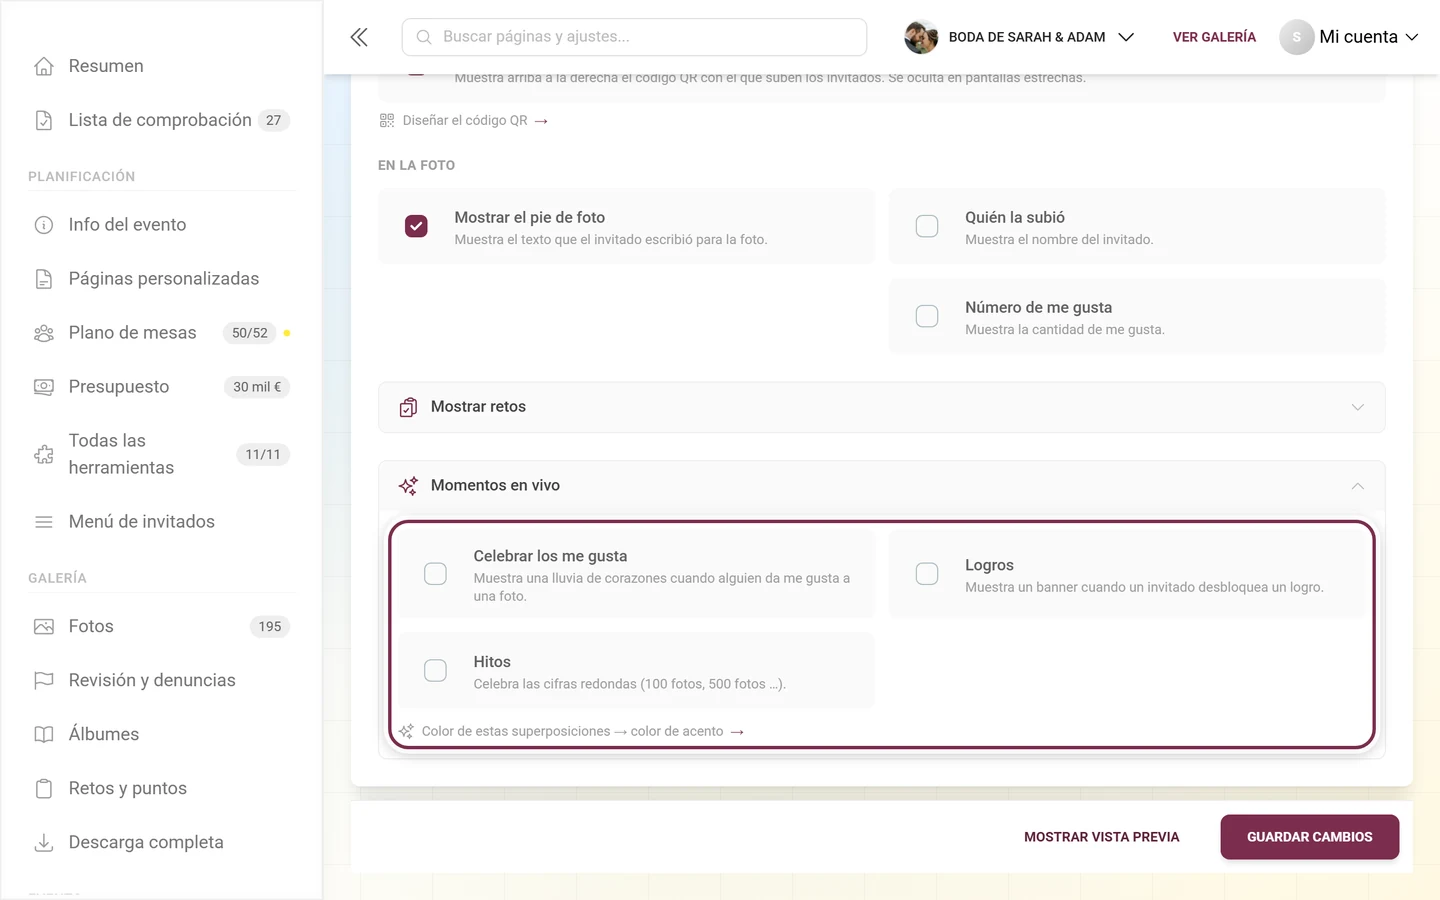Open the Boda de Sarah & Adam event dropdown
The width and height of the screenshot is (1440, 900).
click(1020, 37)
